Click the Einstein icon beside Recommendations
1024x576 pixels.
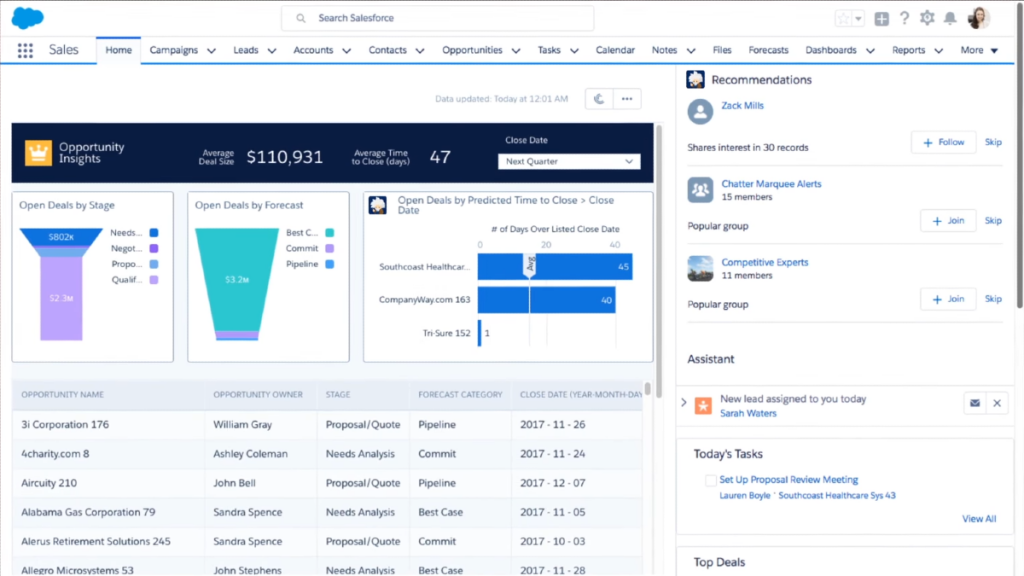tap(696, 80)
